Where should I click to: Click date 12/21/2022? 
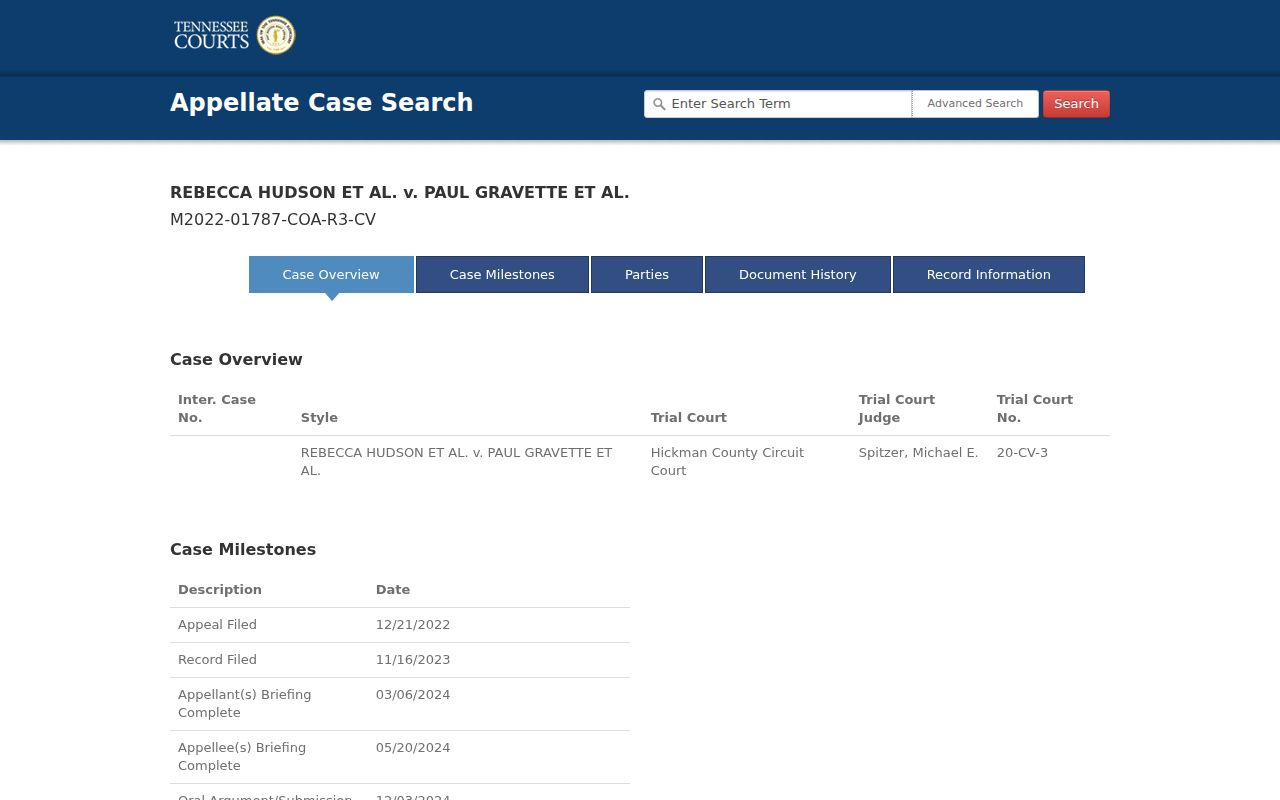click(413, 625)
